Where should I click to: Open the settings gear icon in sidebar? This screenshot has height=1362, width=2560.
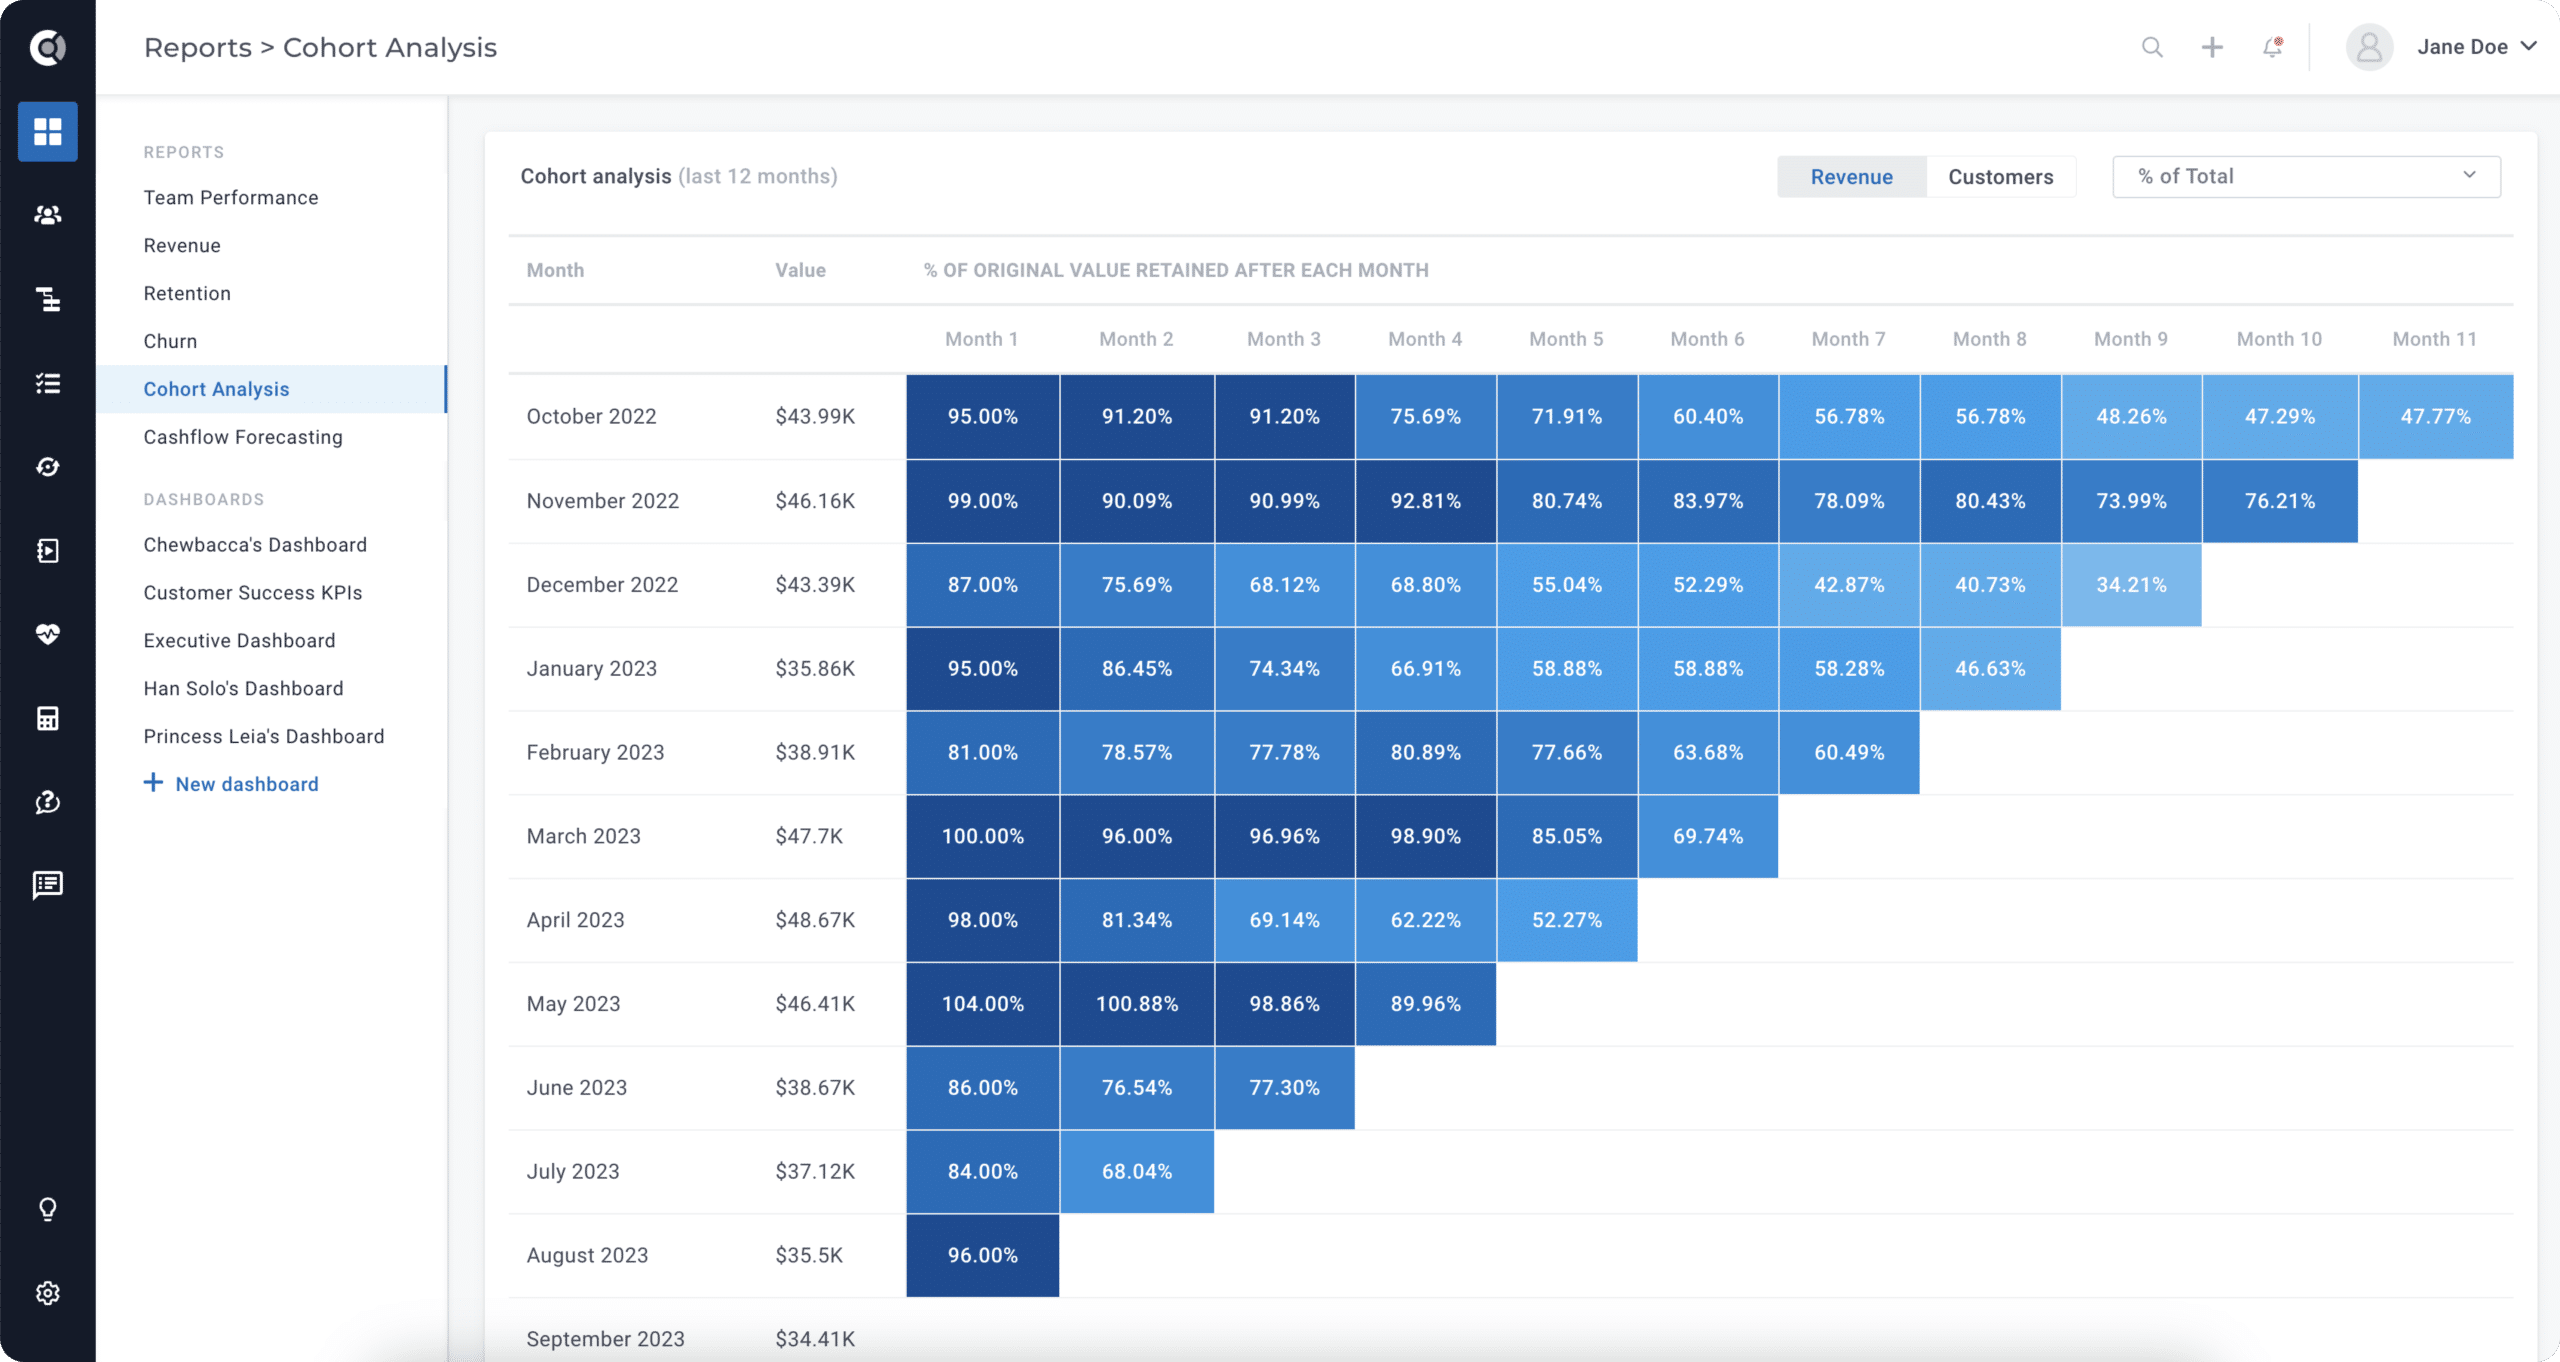[47, 1293]
